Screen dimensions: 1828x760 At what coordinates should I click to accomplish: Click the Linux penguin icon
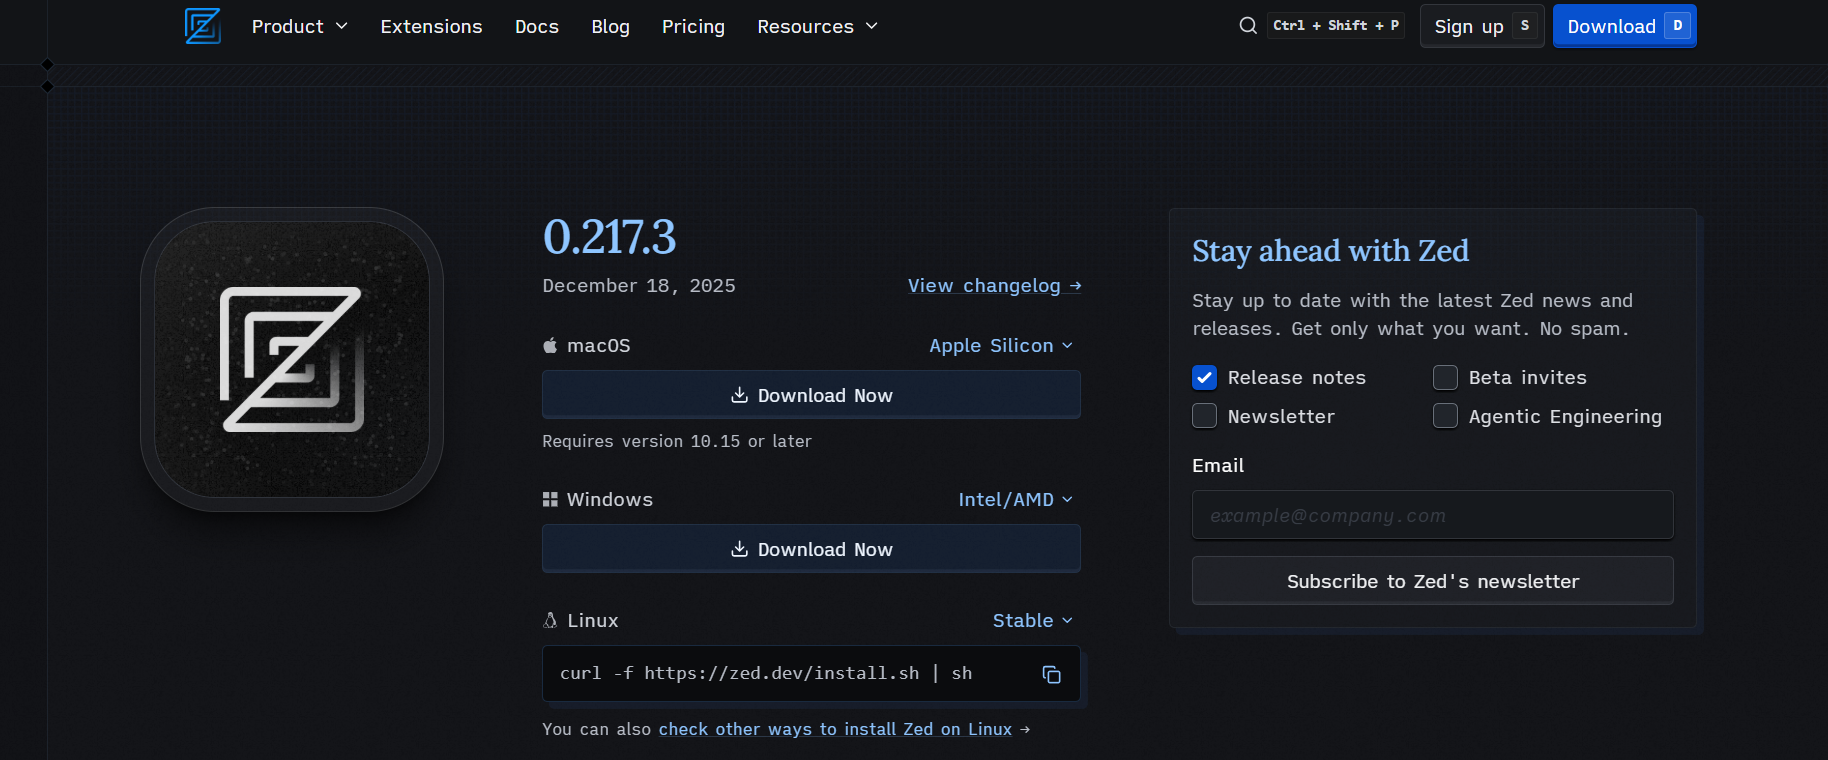click(x=550, y=621)
